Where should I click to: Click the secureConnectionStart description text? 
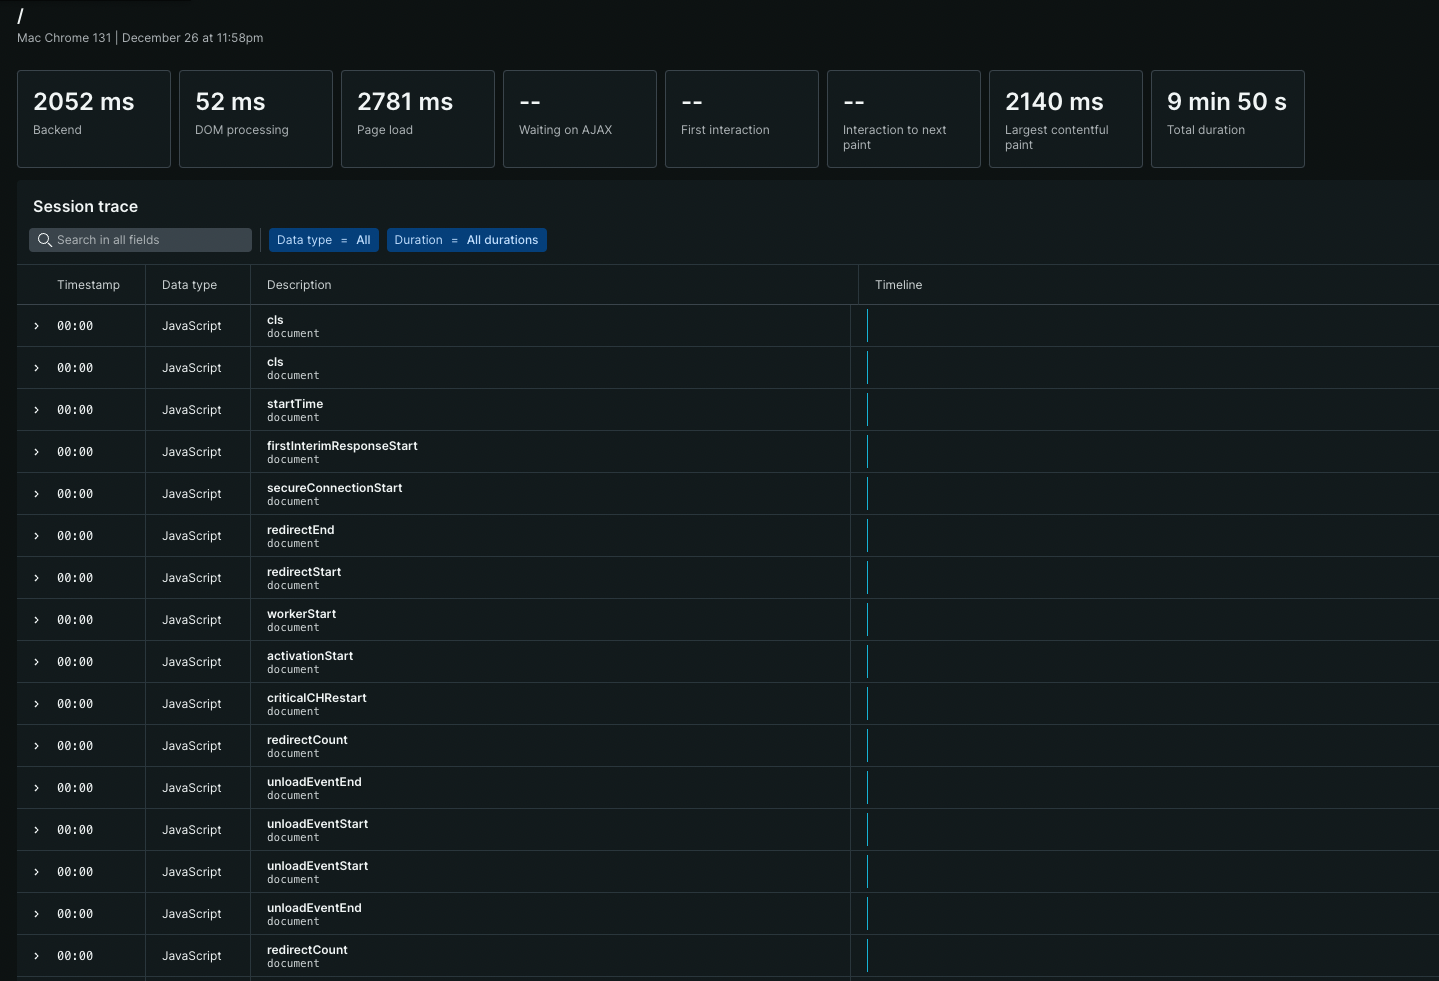point(334,488)
